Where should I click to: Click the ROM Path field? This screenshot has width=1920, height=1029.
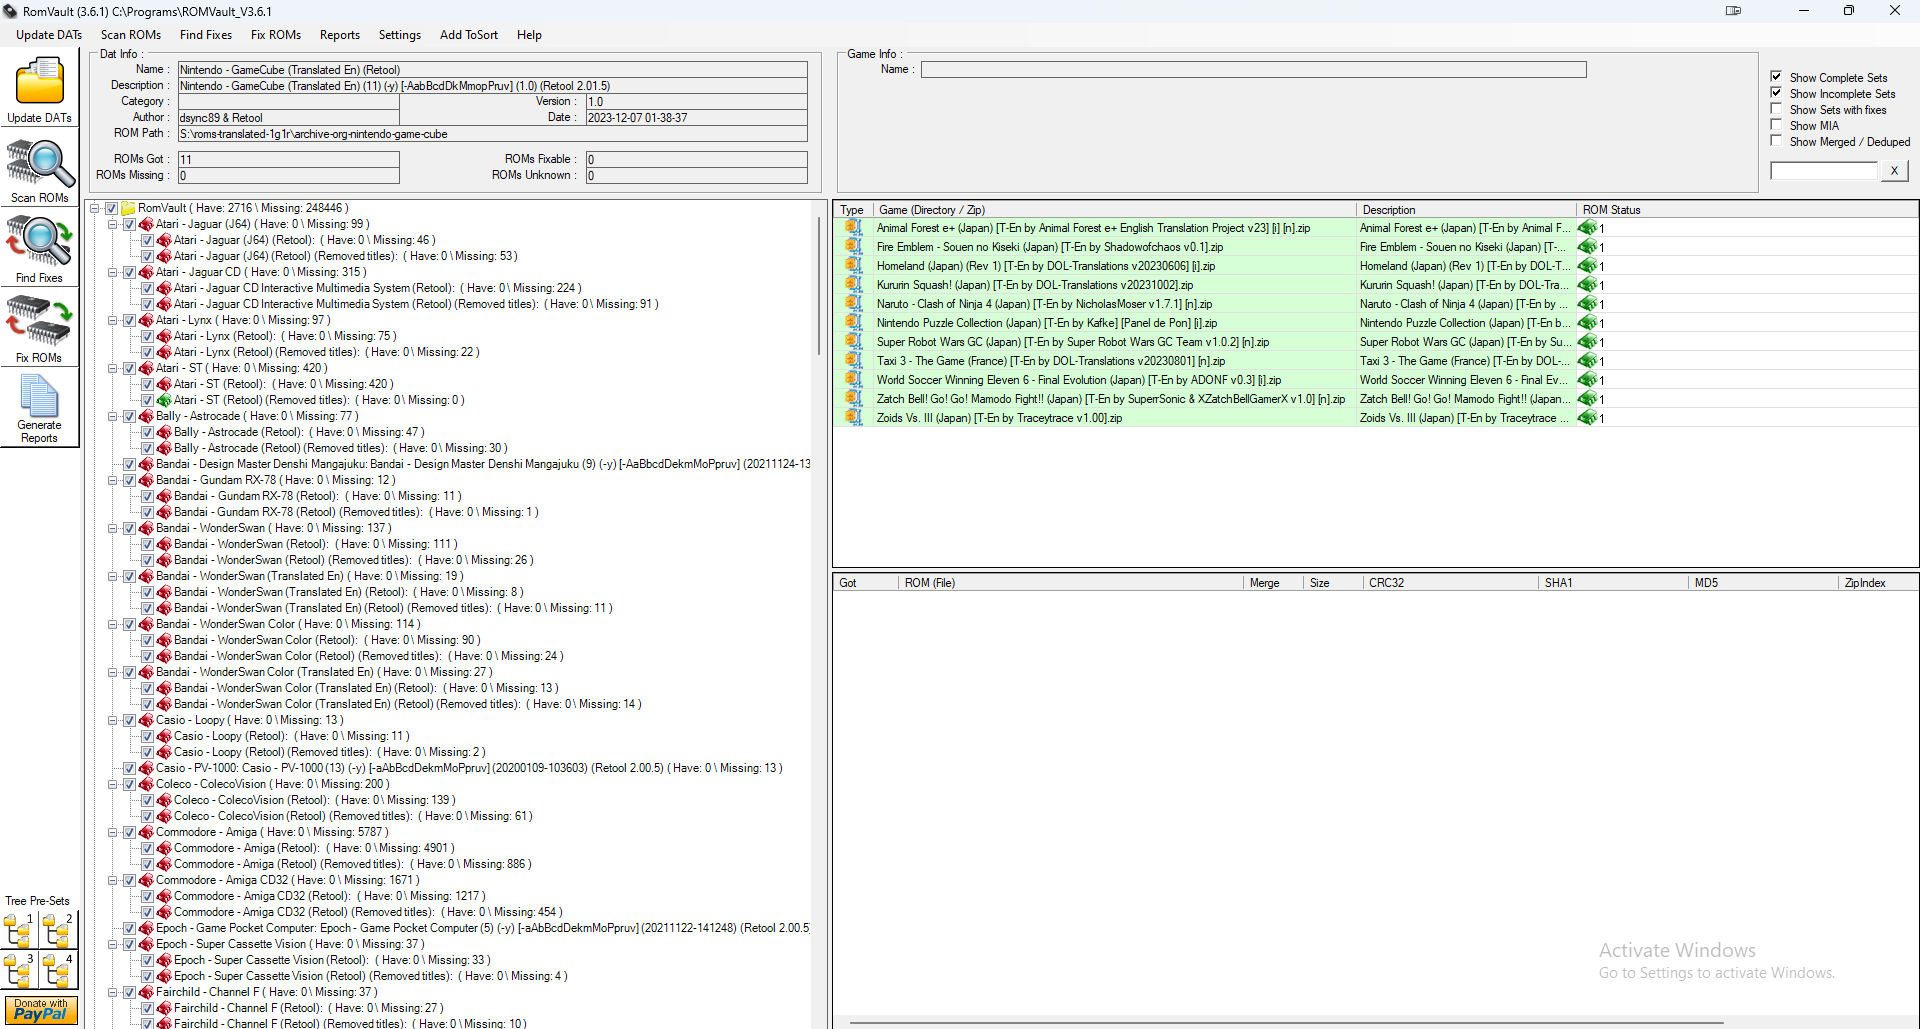coord(493,134)
